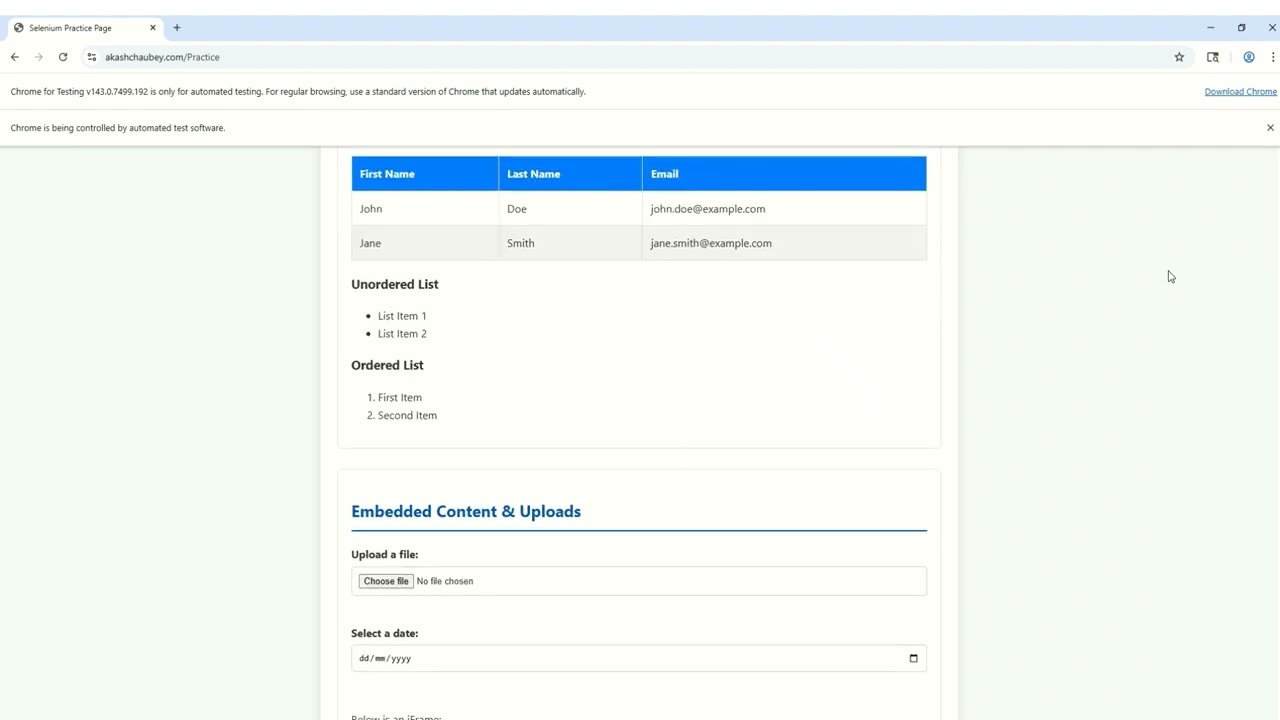
Task: Click the browser forward arrow
Action: [39, 57]
